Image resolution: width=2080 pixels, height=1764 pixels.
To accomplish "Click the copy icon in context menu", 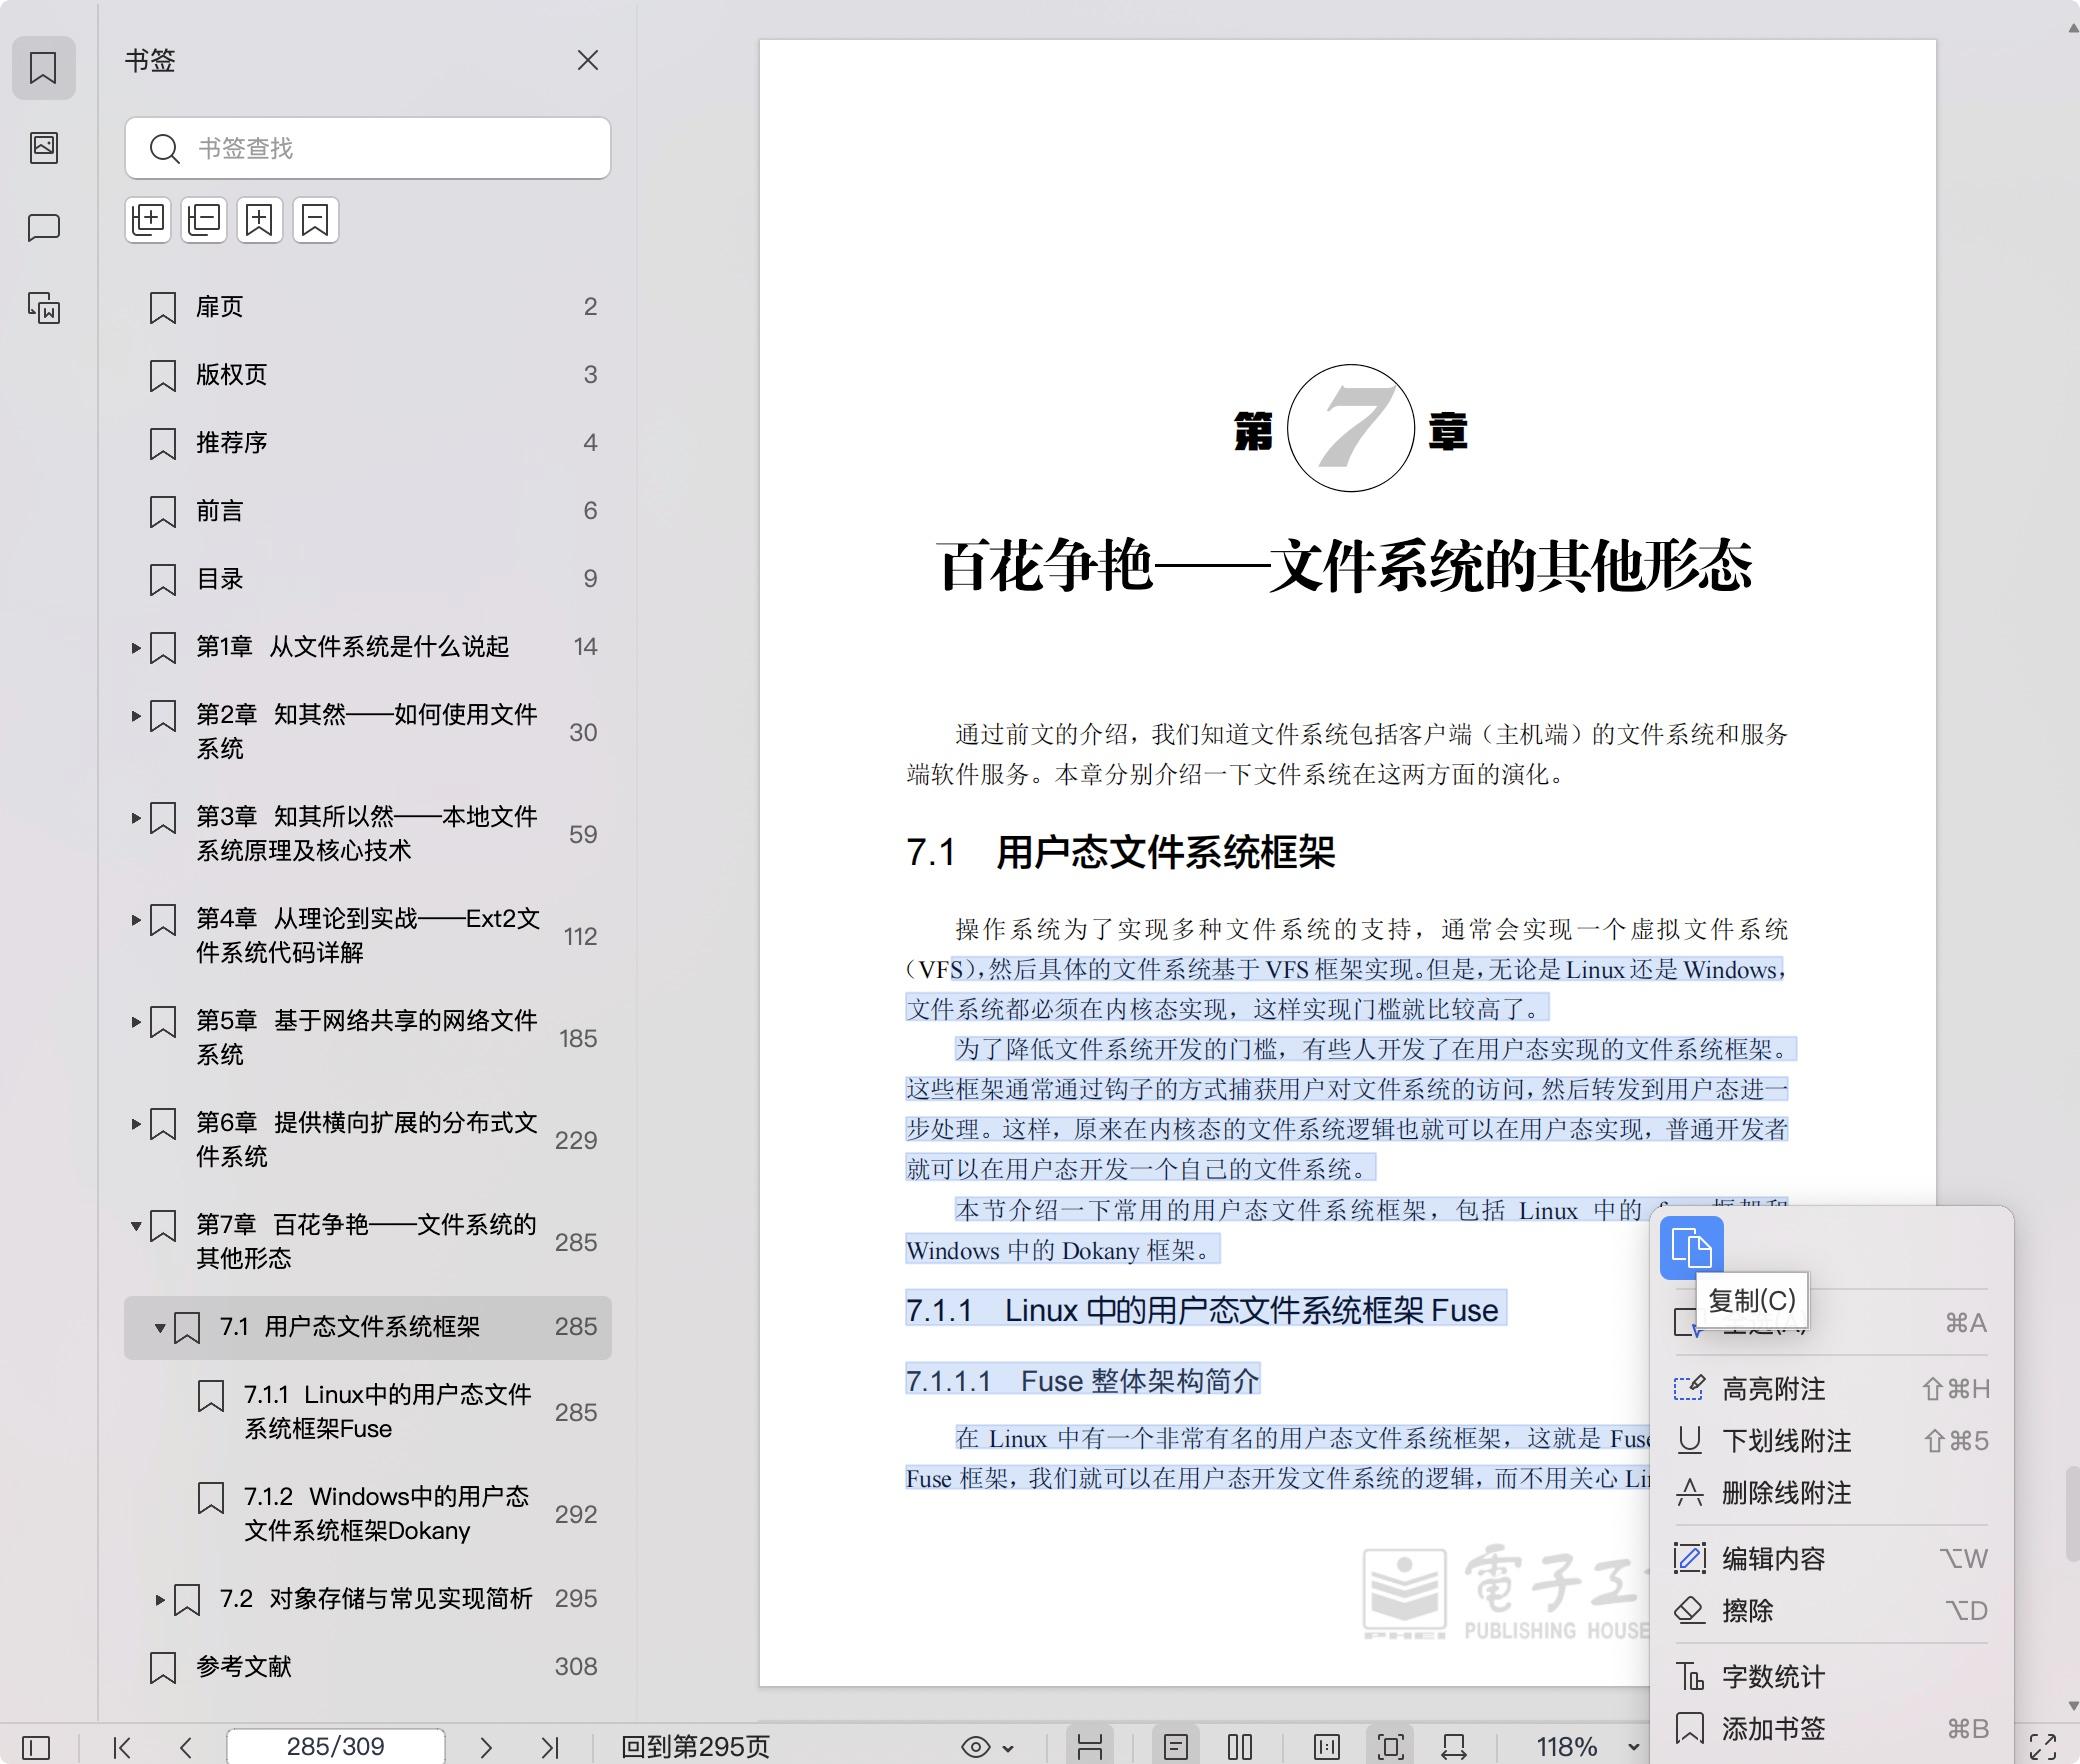I will pos(1691,1248).
